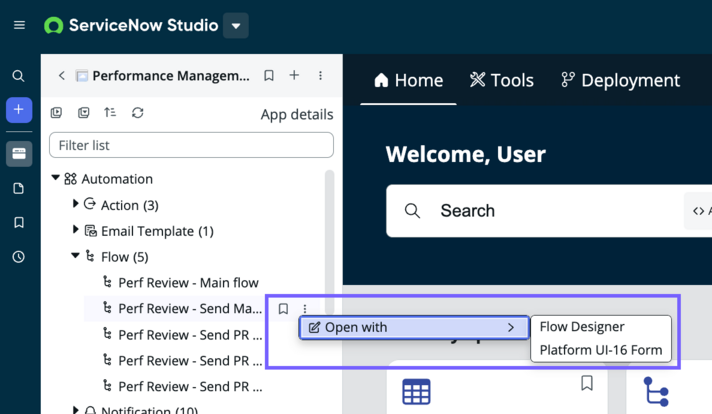The image size is (712, 414).
Task: Select Flow Designer from submenu
Action: (x=582, y=327)
